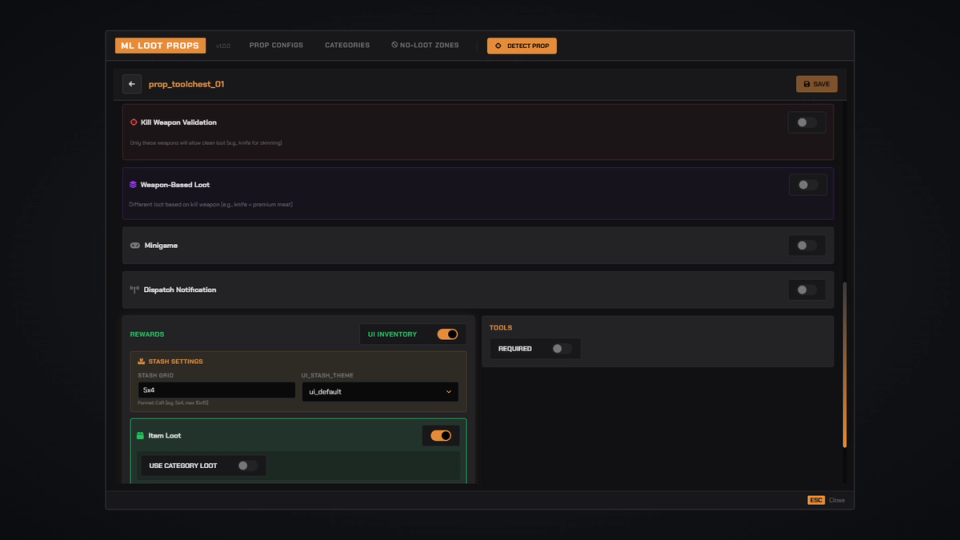
Task: Click the Stash Grid input field
Action: point(216,390)
